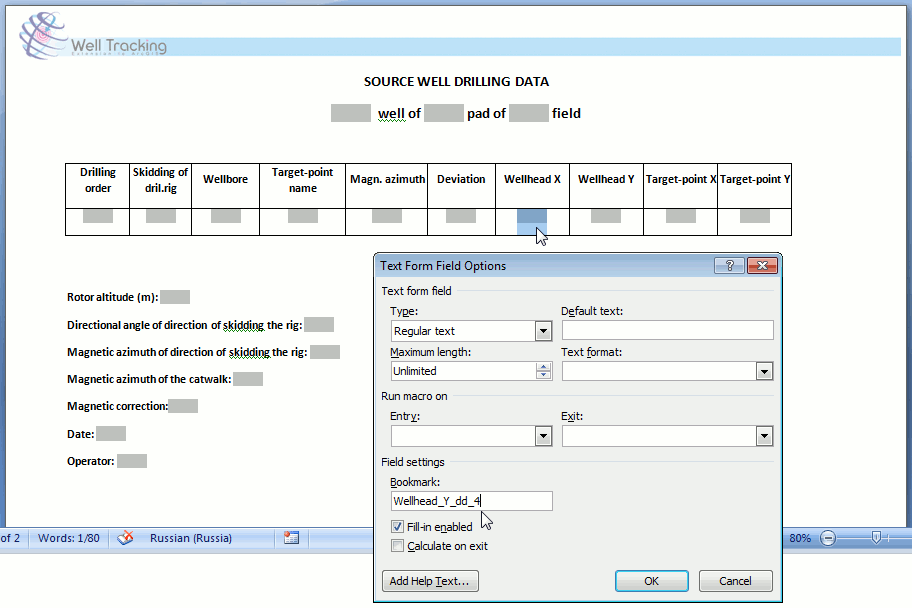Close the Text Form Field Options dialog
The width and height of the screenshot is (912, 608).
pyautogui.click(x=762, y=266)
